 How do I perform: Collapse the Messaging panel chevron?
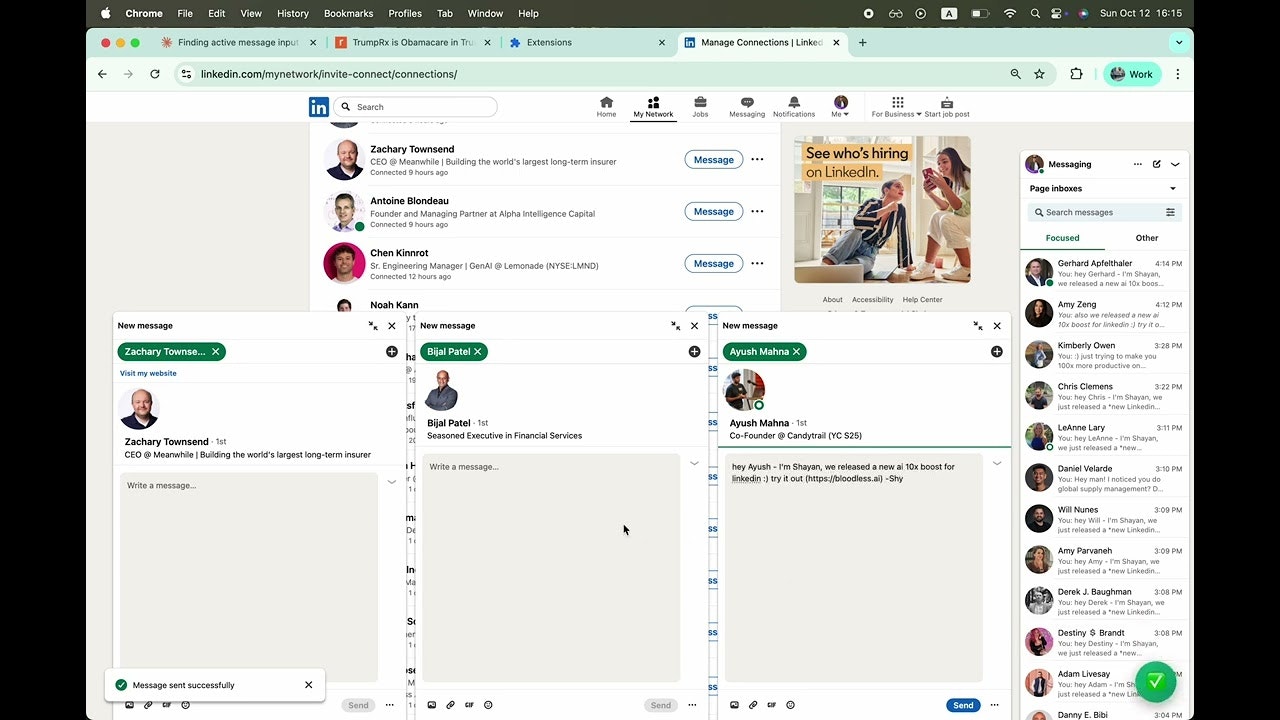tap(1176, 164)
